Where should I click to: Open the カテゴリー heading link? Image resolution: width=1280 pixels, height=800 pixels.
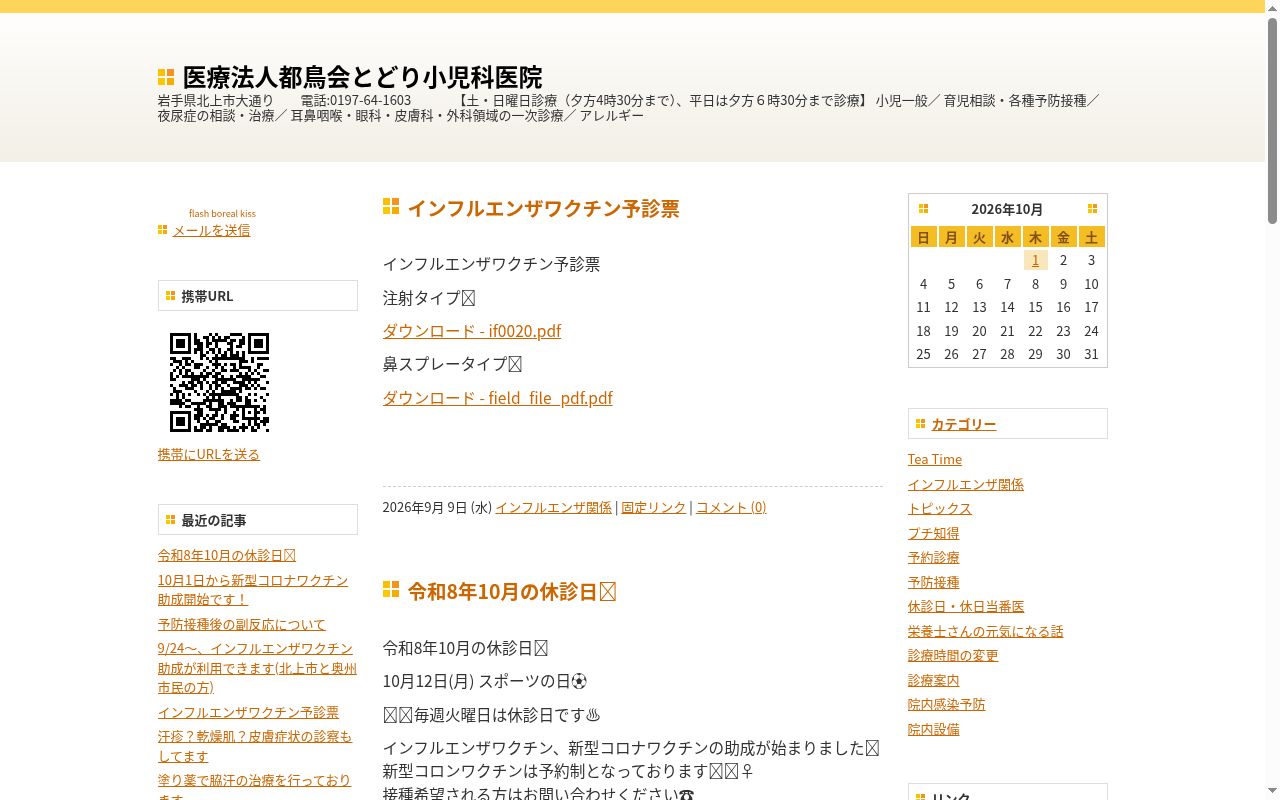point(963,424)
